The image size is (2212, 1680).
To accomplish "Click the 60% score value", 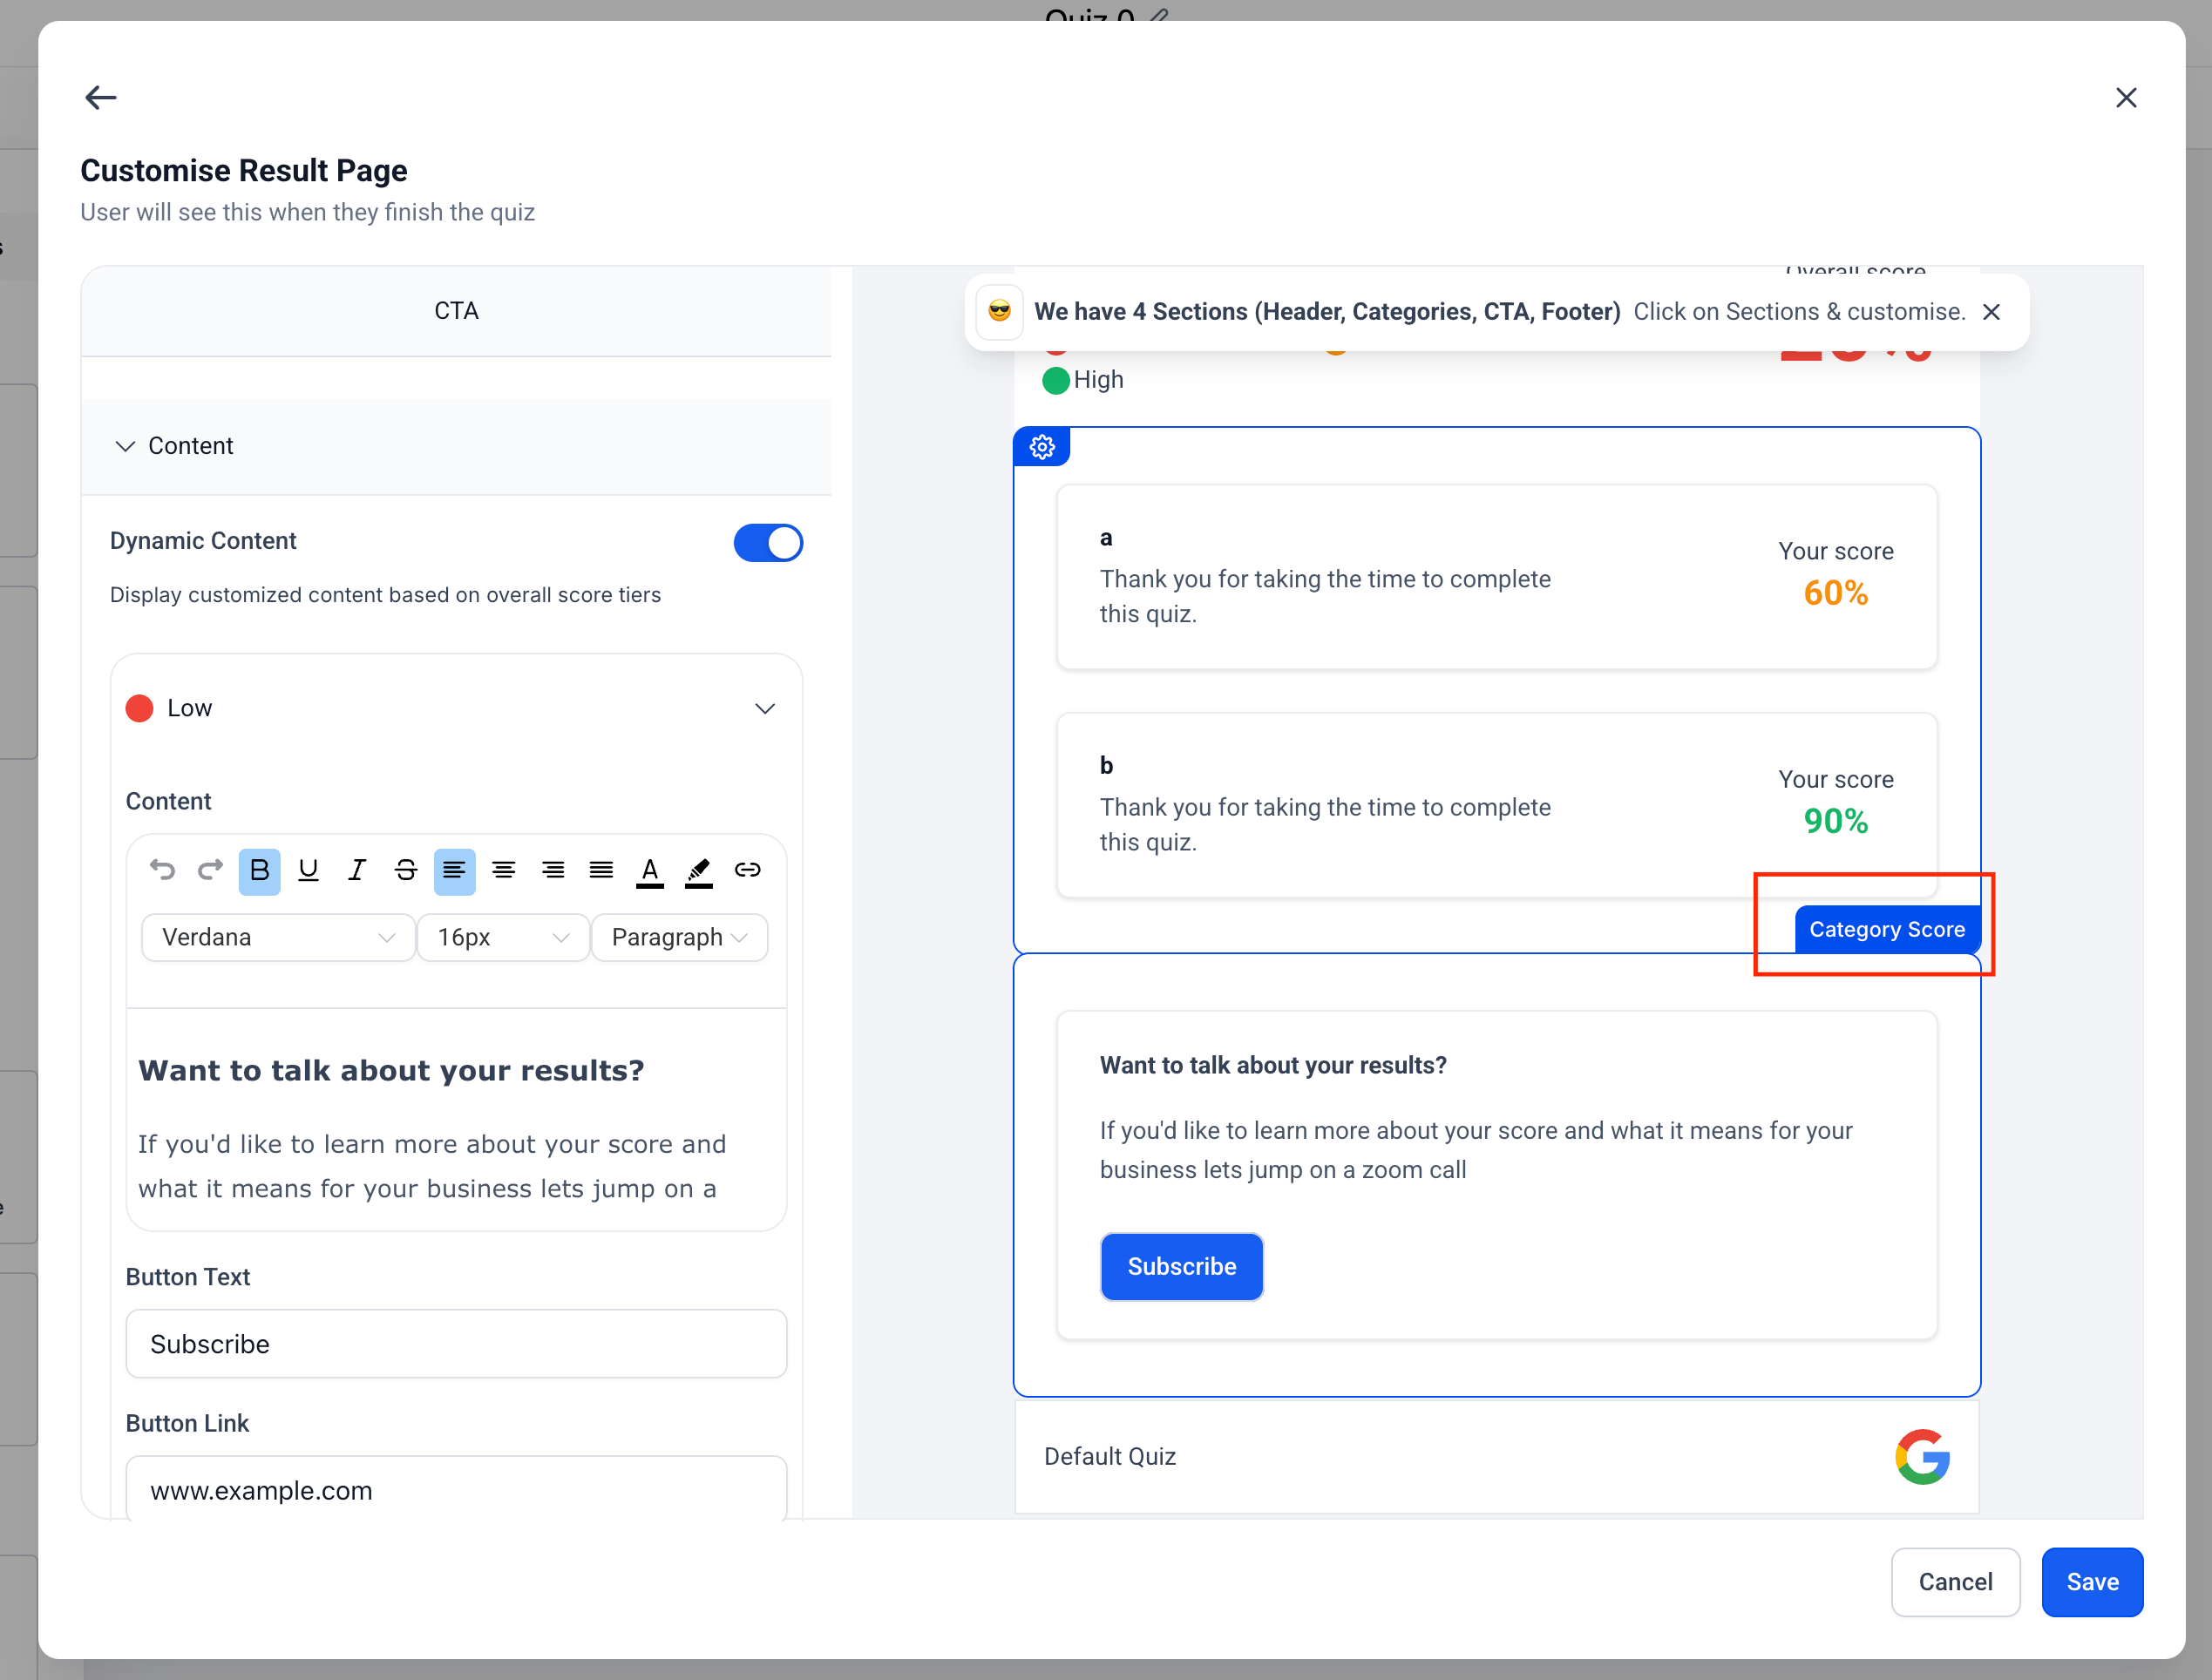I will point(1835,593).
